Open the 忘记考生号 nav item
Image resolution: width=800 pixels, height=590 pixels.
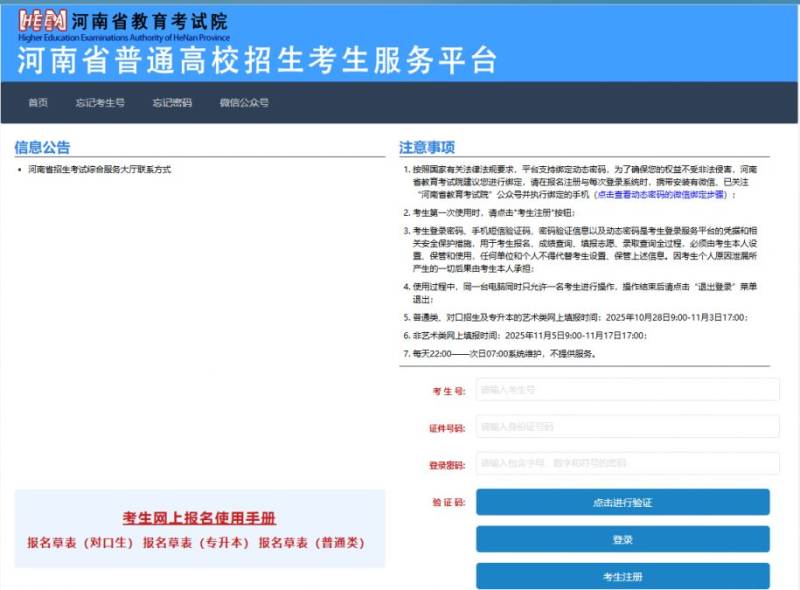click(100, 103)
